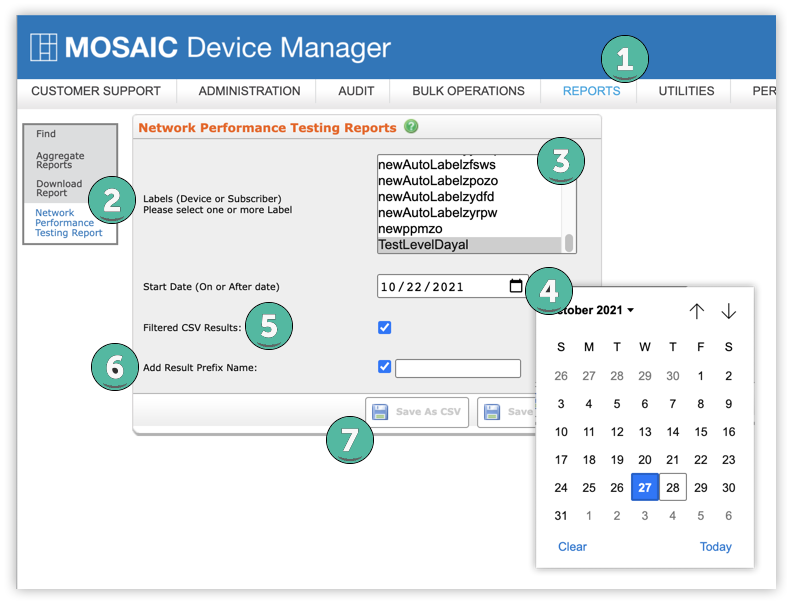Open the CUSTOMER SUPPORT tab
787x605 pixels.
pos(96,91)
